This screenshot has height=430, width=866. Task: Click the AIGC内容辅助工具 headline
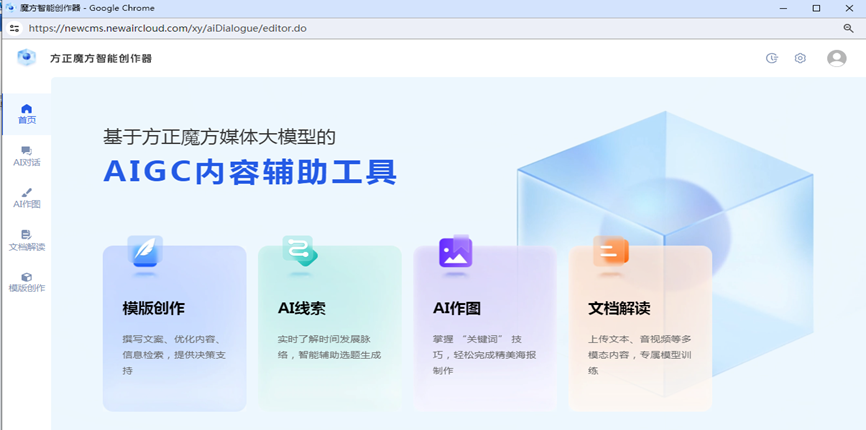click(x=250, y=172)
